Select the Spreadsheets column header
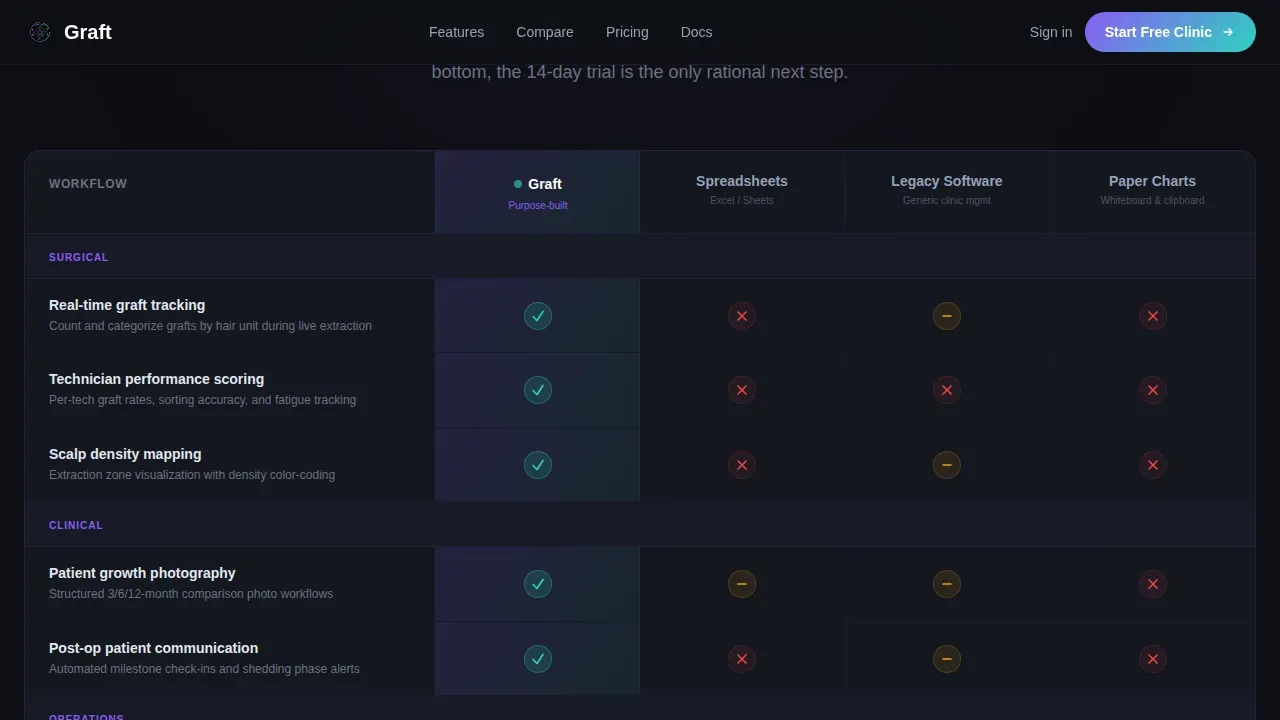The image size is (1280, 720). pos(742,189)
